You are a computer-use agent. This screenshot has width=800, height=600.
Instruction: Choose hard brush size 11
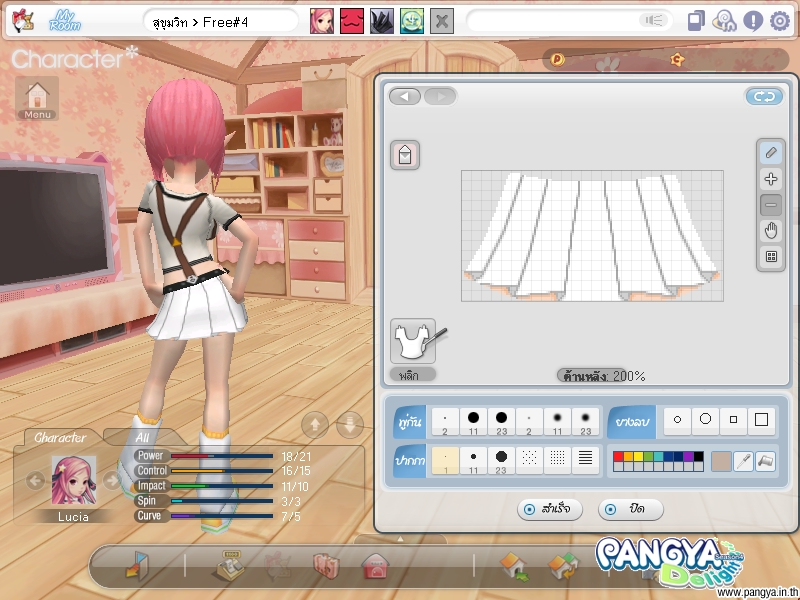[473, 421]
